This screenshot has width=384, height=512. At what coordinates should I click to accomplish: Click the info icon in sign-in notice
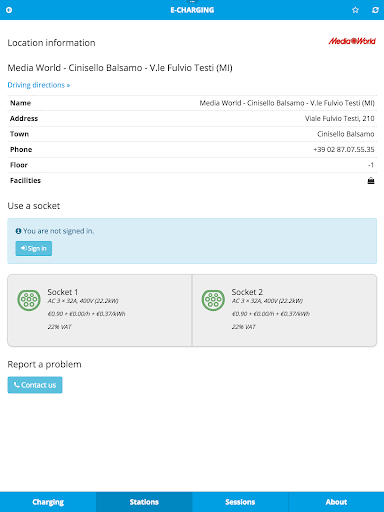pos(18,231)
